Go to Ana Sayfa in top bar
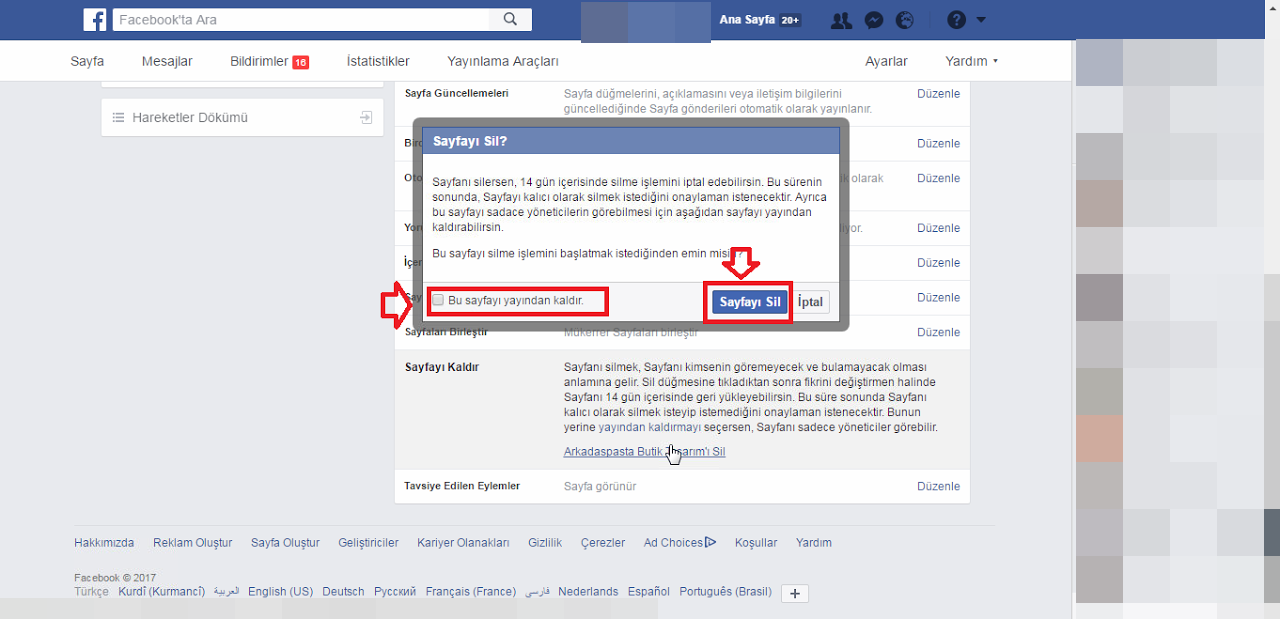This screenshot has width=1280, height=619. click(747, 20)
